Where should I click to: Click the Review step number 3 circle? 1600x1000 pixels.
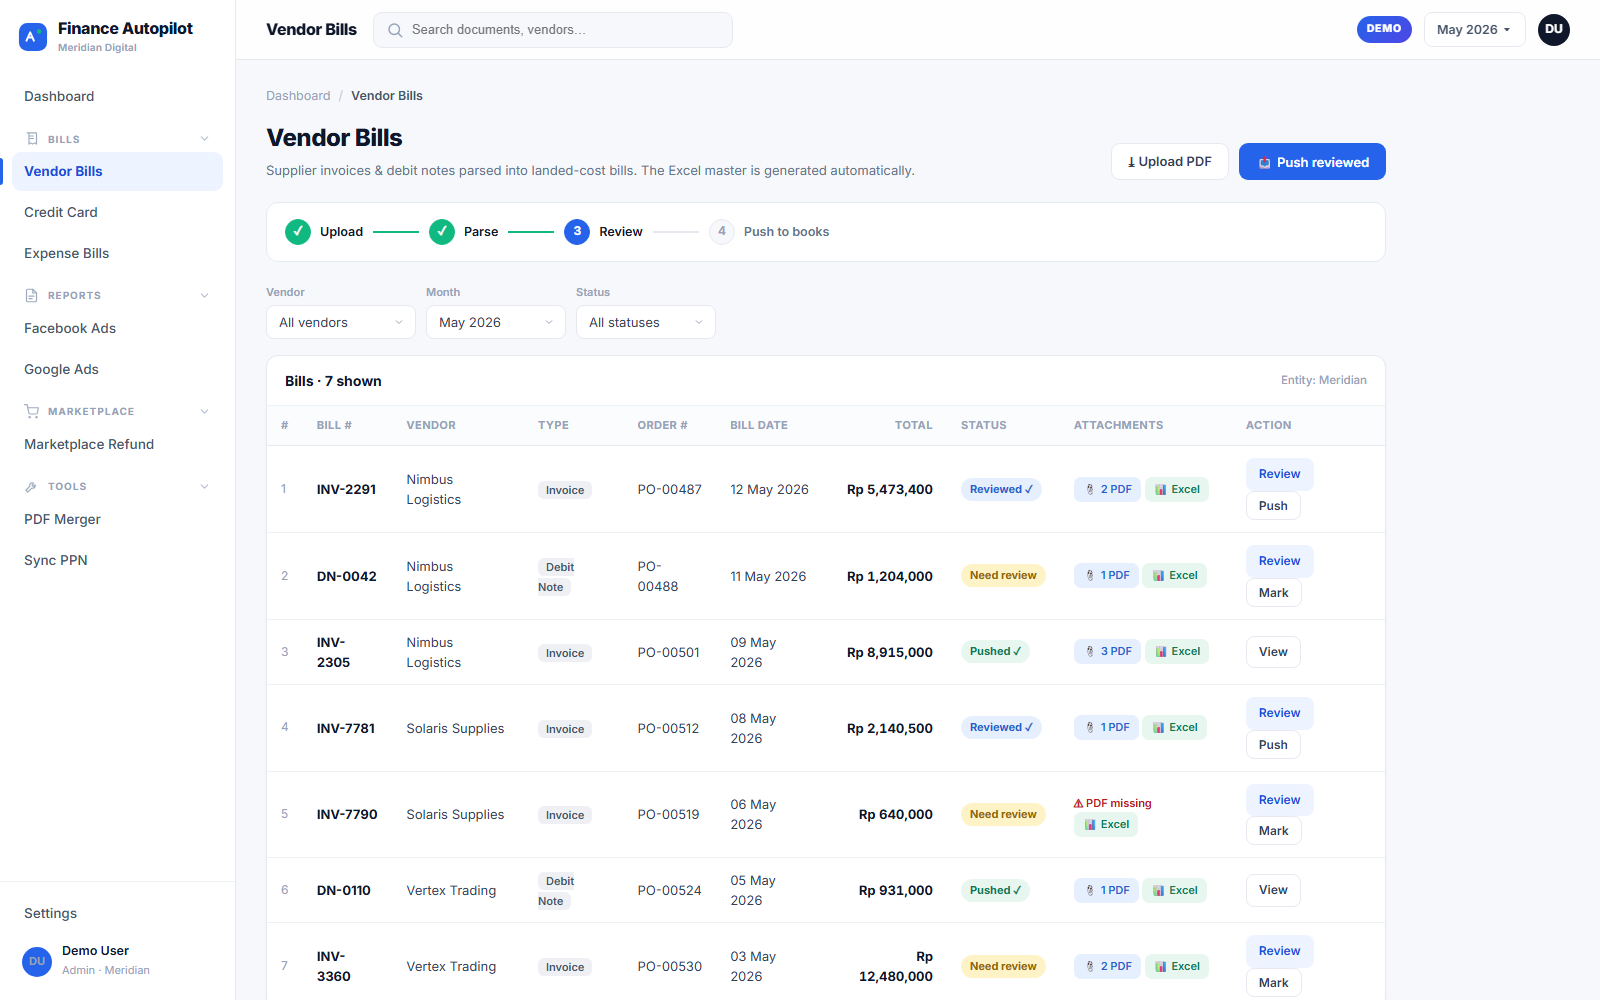click(577, 232)
